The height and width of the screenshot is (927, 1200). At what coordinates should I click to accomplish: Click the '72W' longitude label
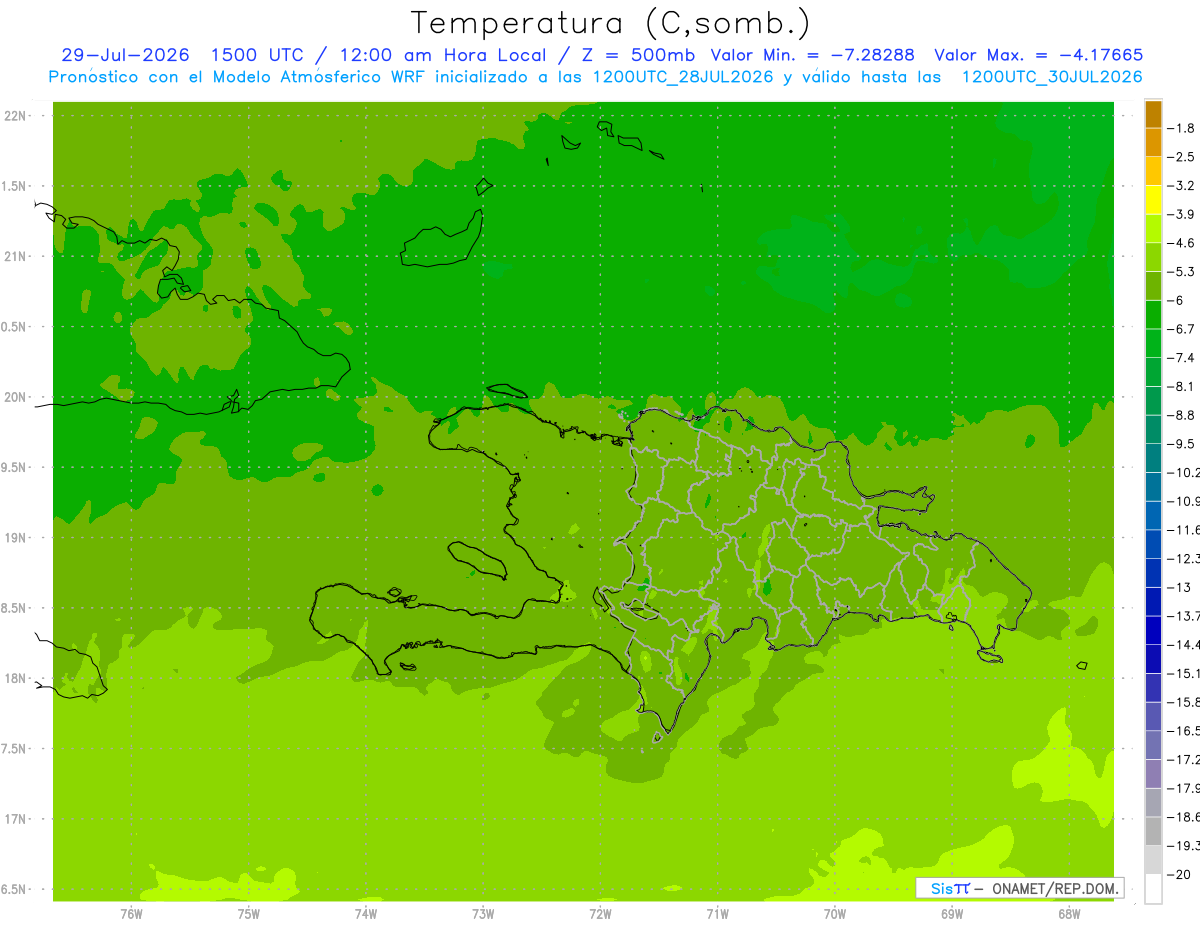[x=600, y=913]
